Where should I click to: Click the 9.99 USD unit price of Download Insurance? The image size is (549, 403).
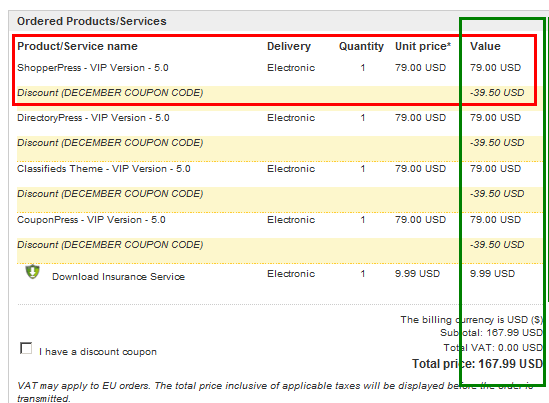point(417,273)
